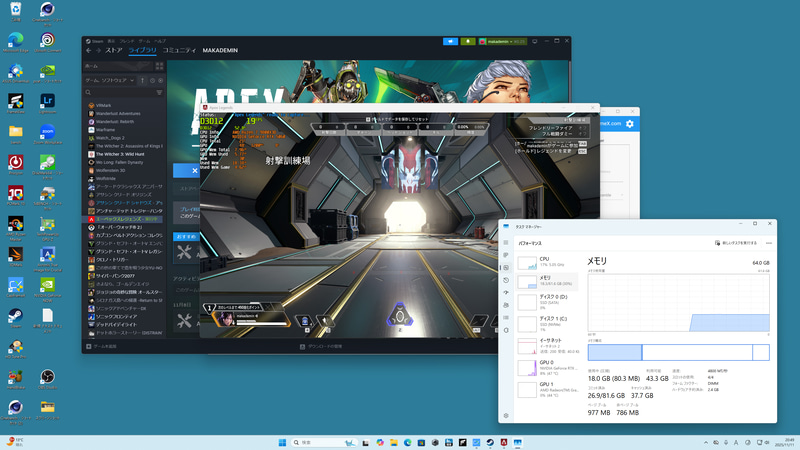Open the makademin account dropdown in Steam
Image resolution: width=800 pixels, height=450 pixels.
[x=502, y=41]
